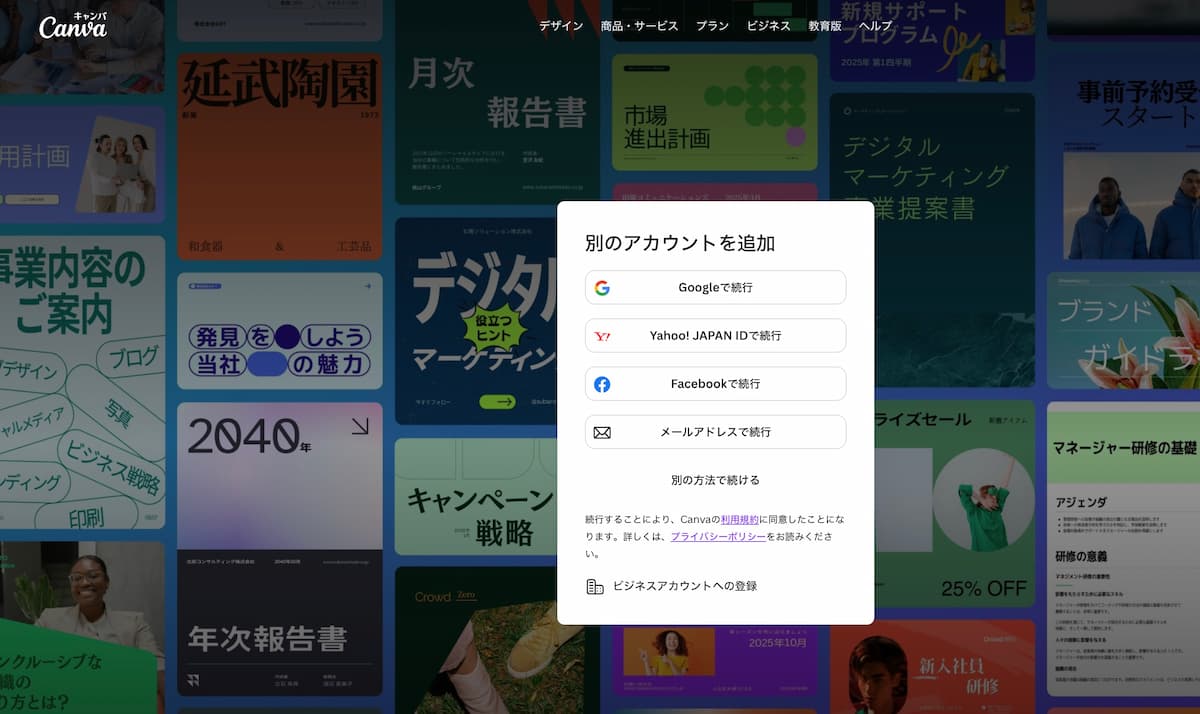Click the Yahoo! JAPAN logo icon
Viewport: 1200px width, 714px height.
pyautogui.click(x=602, y=336)
